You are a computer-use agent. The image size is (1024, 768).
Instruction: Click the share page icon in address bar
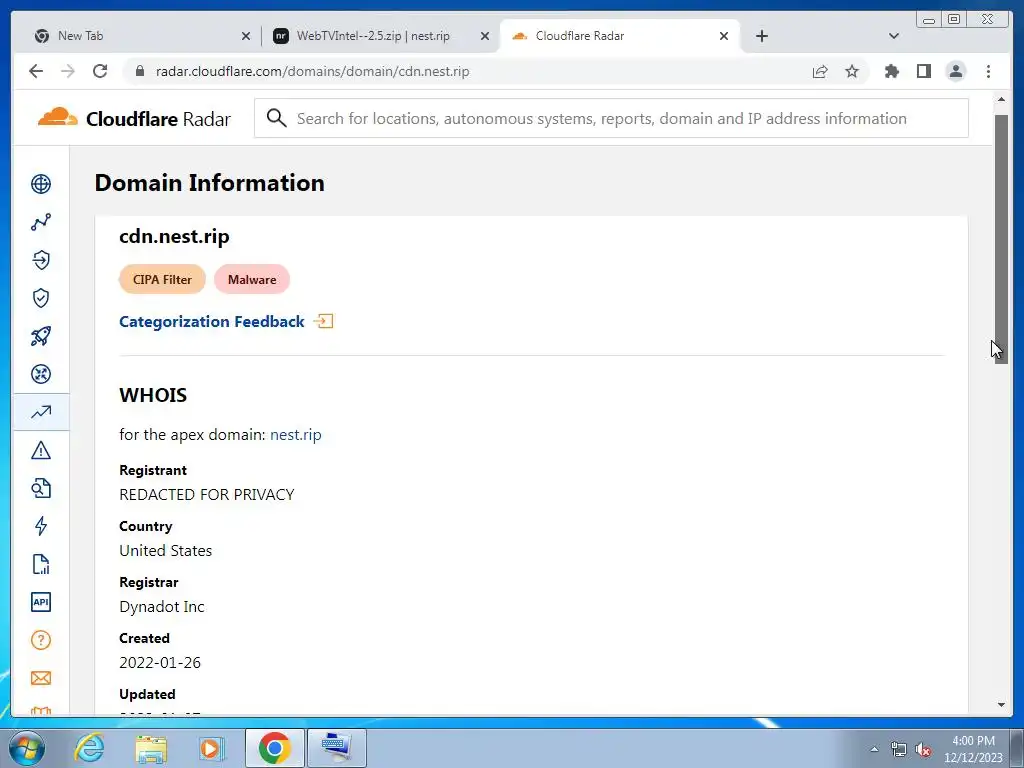pyautogui.click(x=820, y=71)
